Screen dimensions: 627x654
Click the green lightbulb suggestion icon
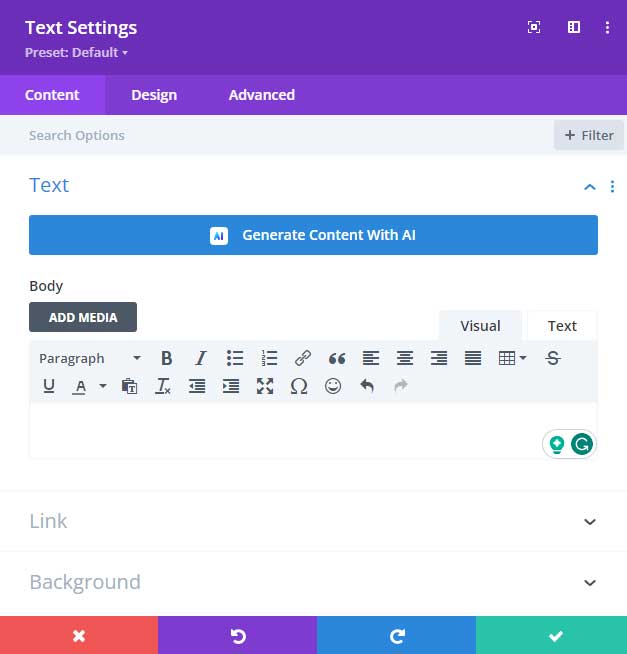click(x=557, y=444)
